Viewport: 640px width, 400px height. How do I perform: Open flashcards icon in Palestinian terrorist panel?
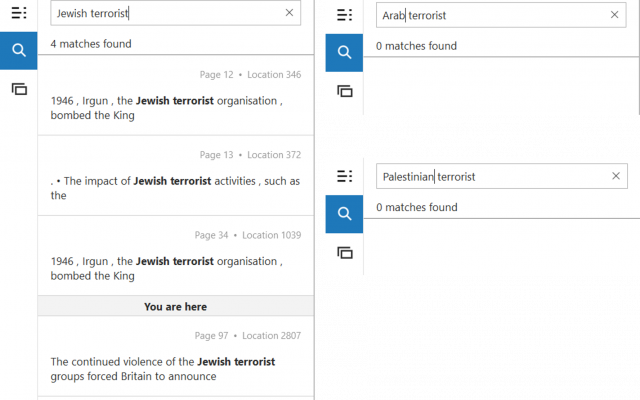[345, 253]
